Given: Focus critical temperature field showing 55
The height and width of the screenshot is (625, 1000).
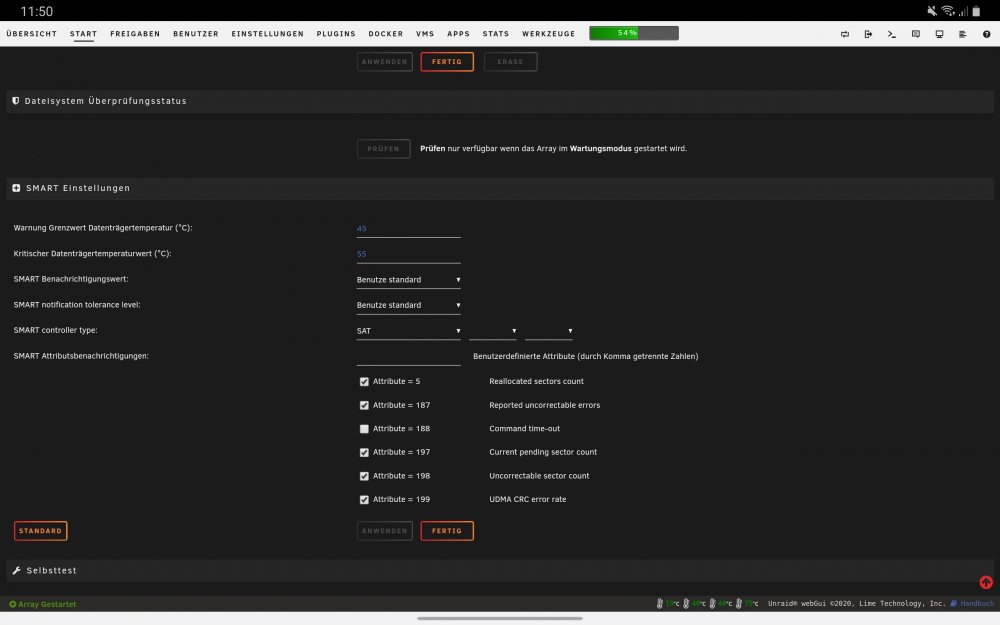Looking at the screenshot, I should (x=408, y=254).
